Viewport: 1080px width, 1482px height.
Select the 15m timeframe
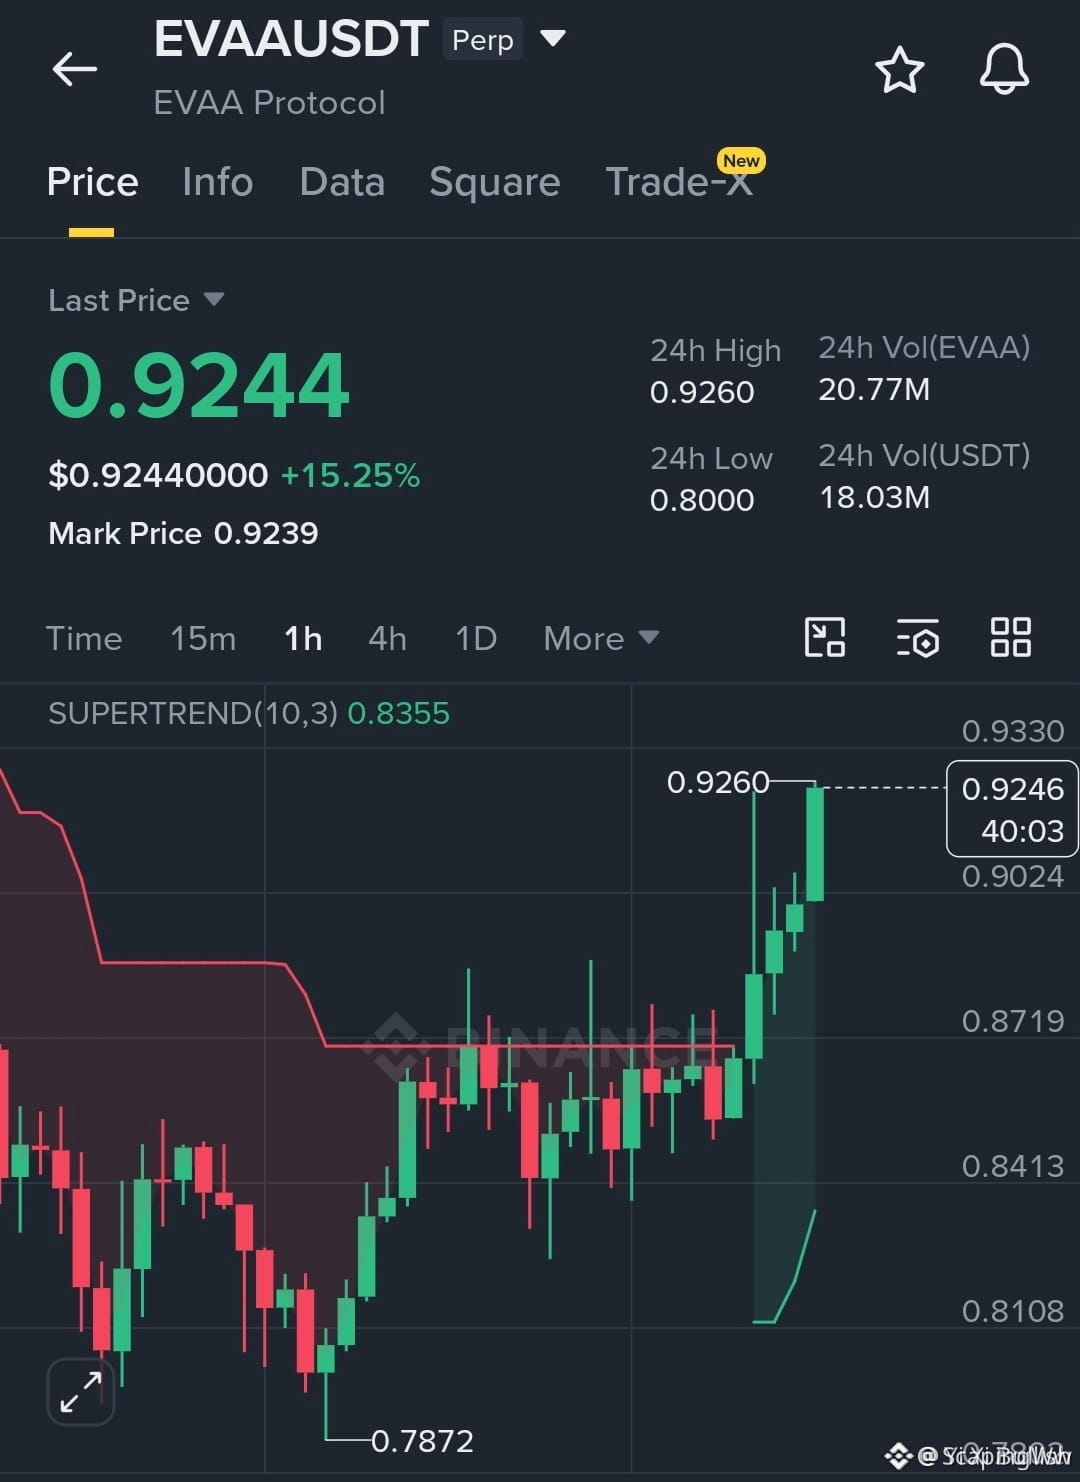(203, 638)
